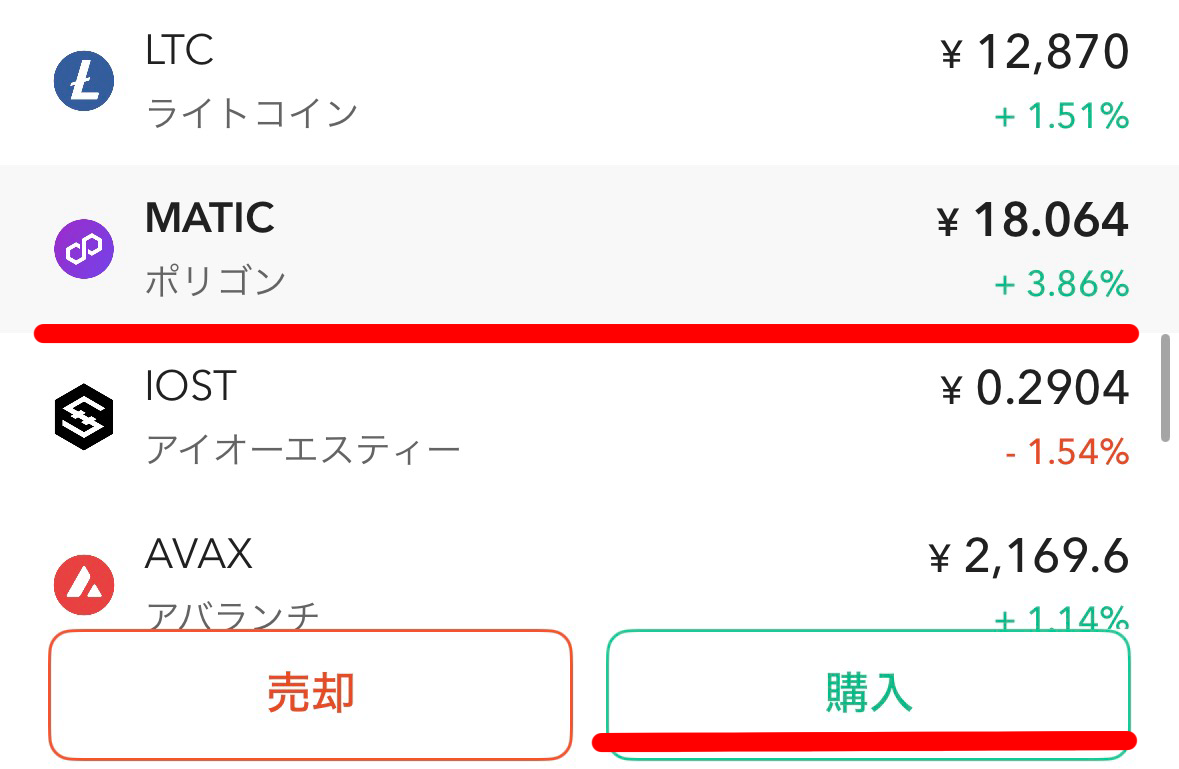This screenshot has width=1179, height=769.
Task: Select the IOST ticker label
Action: click(191, 386)
